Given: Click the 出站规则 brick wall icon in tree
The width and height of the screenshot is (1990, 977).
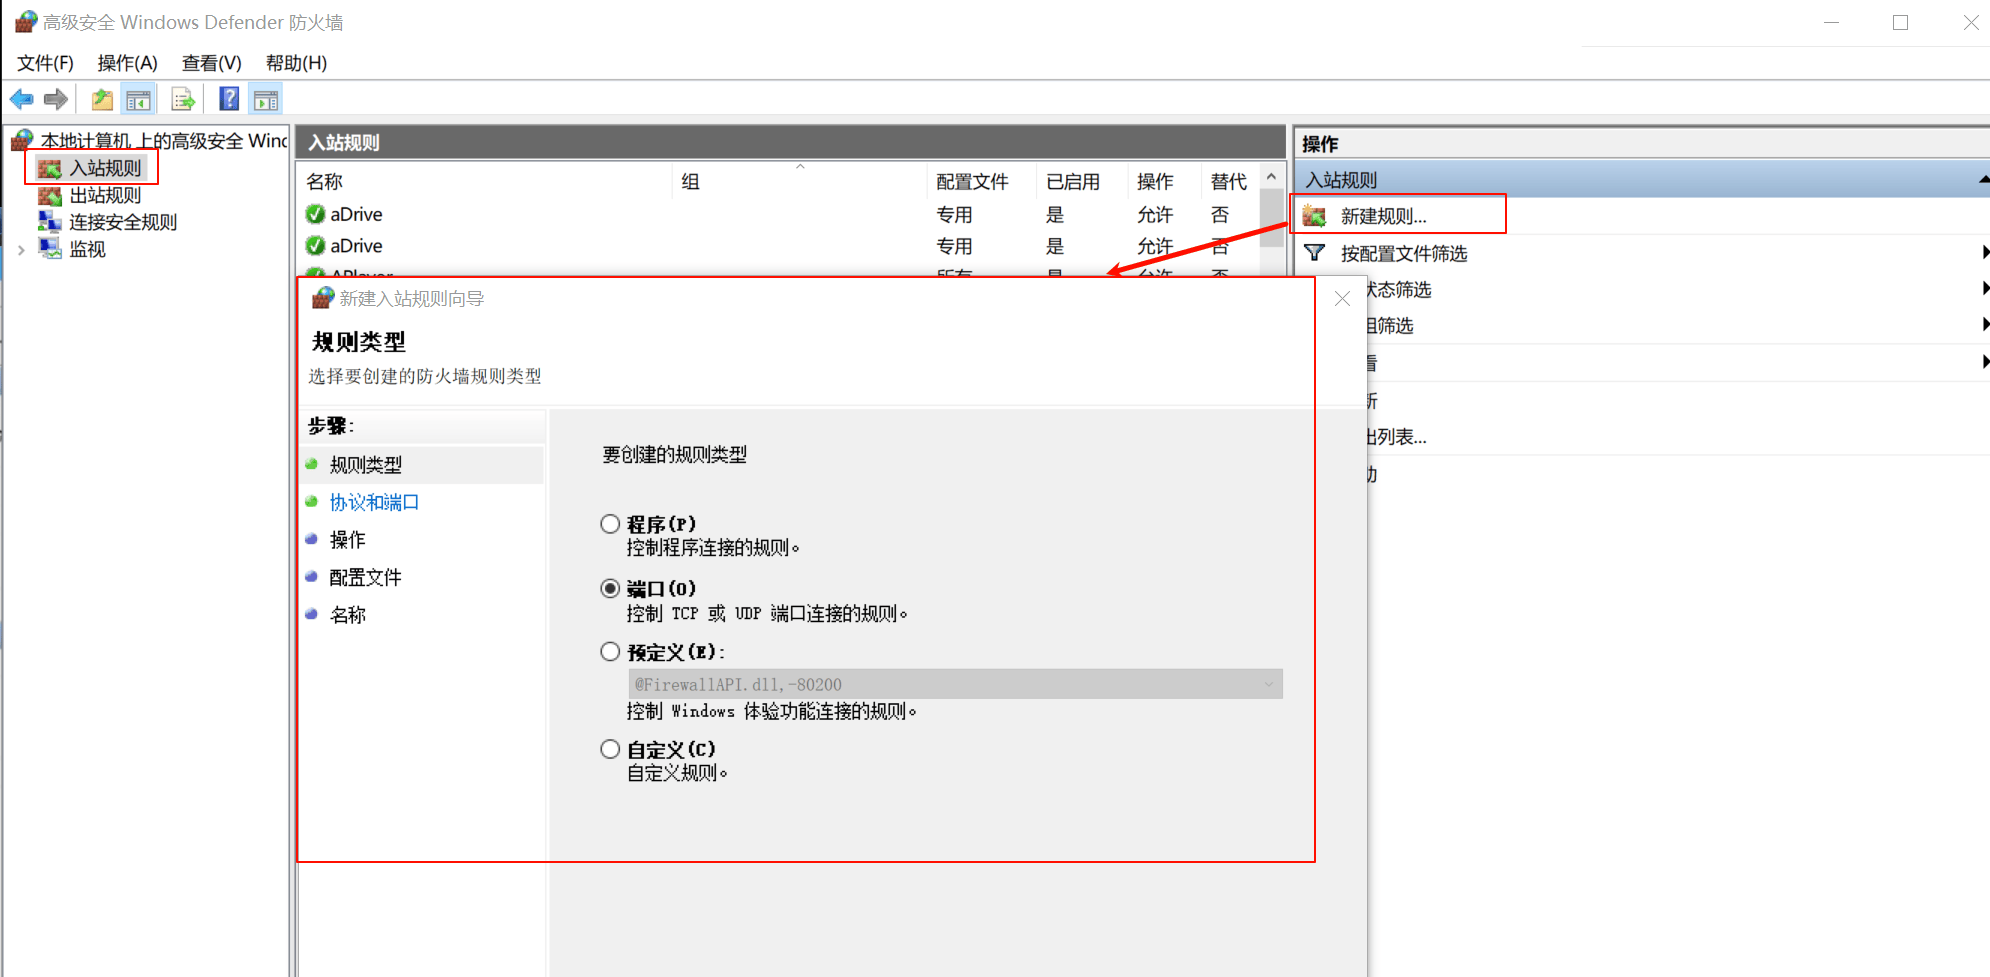Looking at the screenshot, I should click(50, 195).
